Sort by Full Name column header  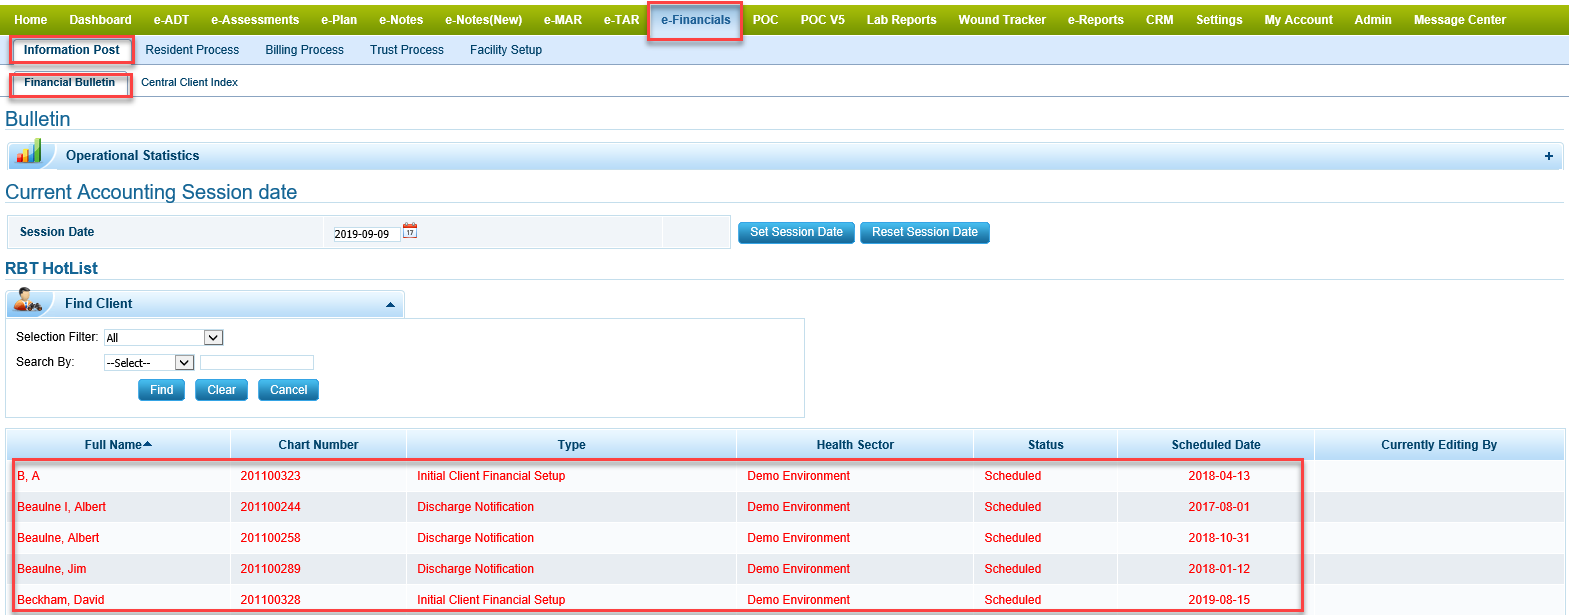(117, 445)
